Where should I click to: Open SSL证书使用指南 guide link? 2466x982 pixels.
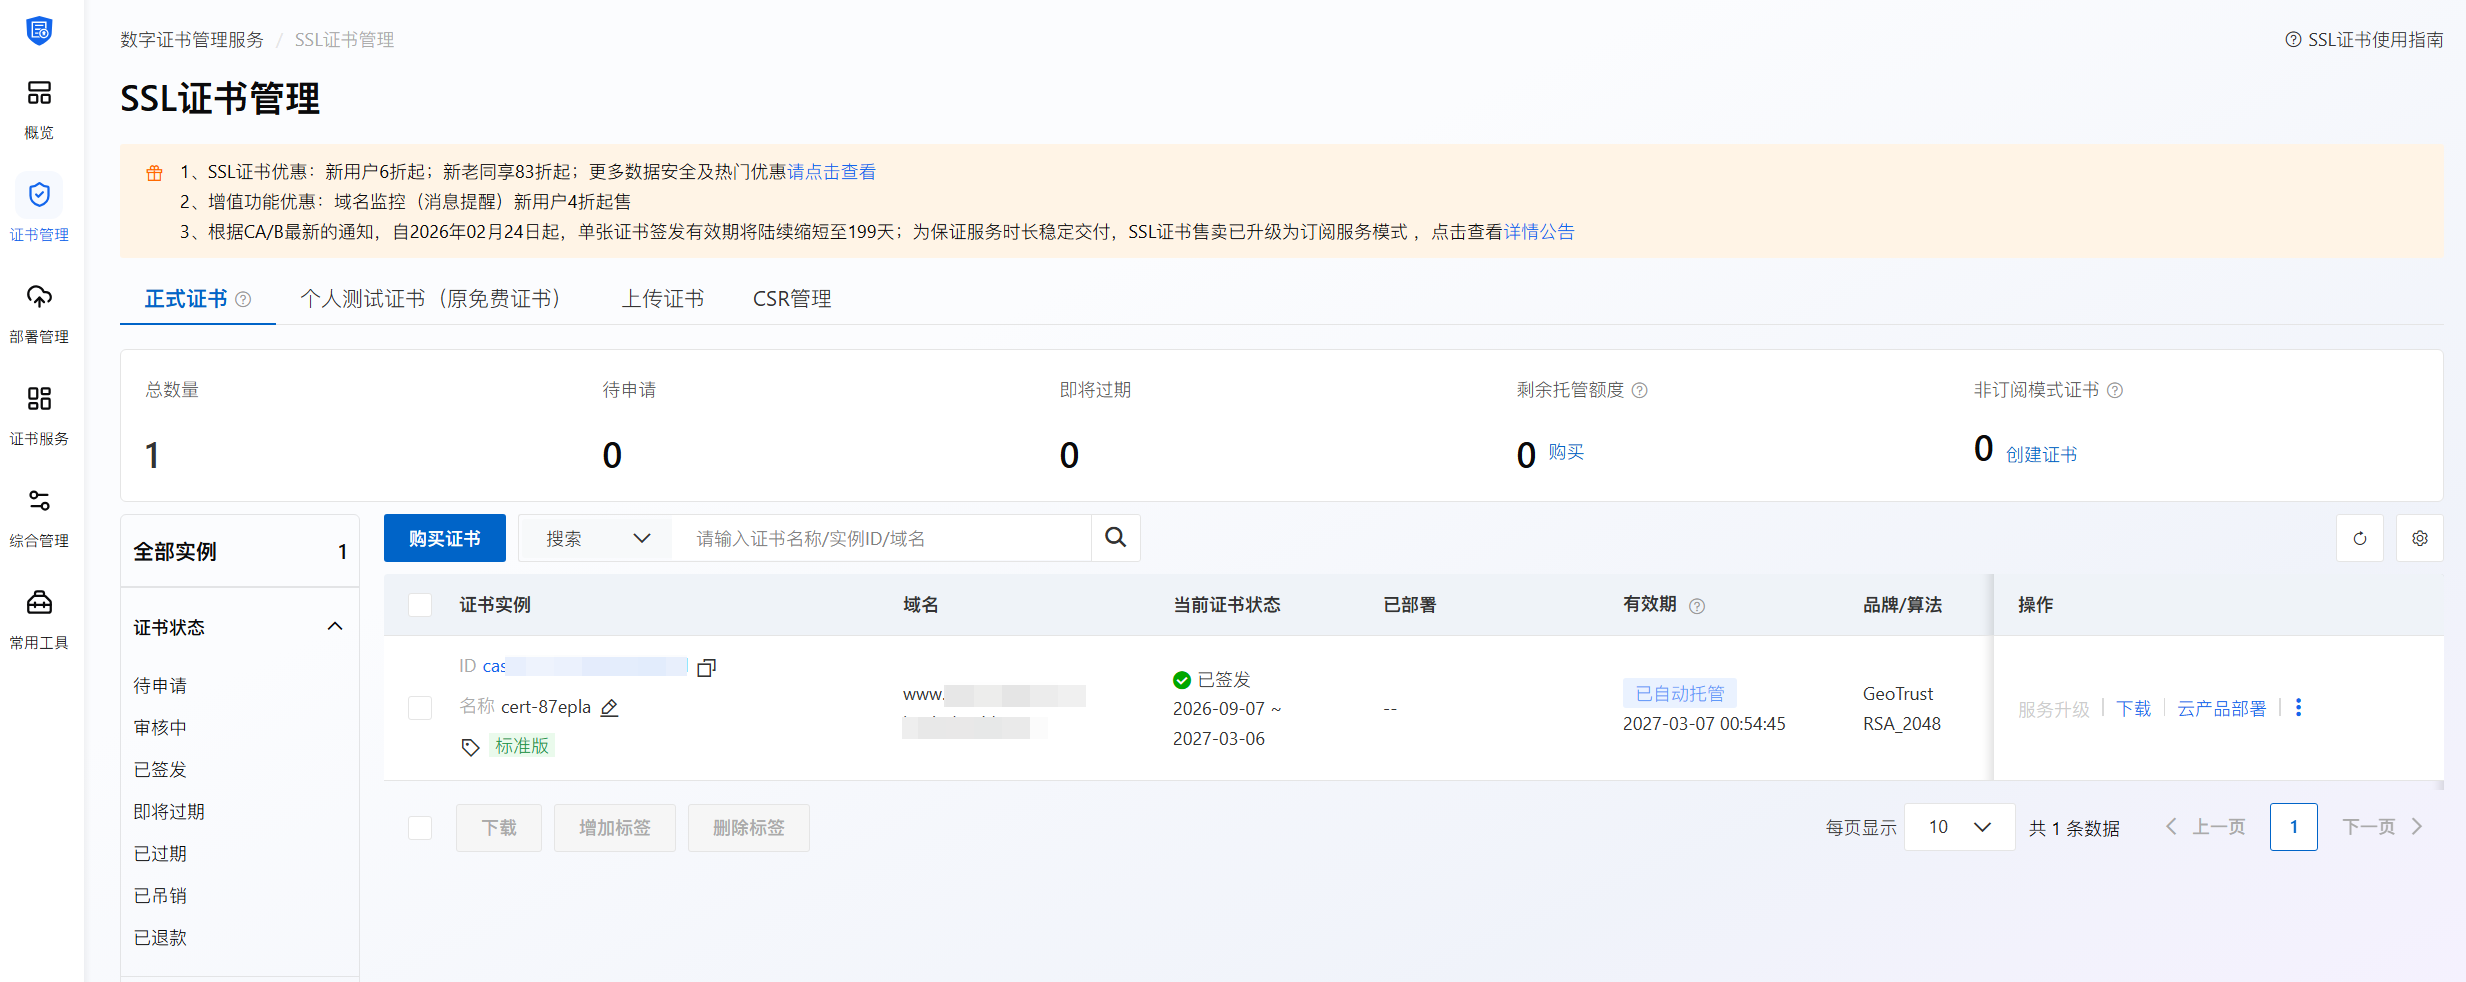click(2364, 39)
